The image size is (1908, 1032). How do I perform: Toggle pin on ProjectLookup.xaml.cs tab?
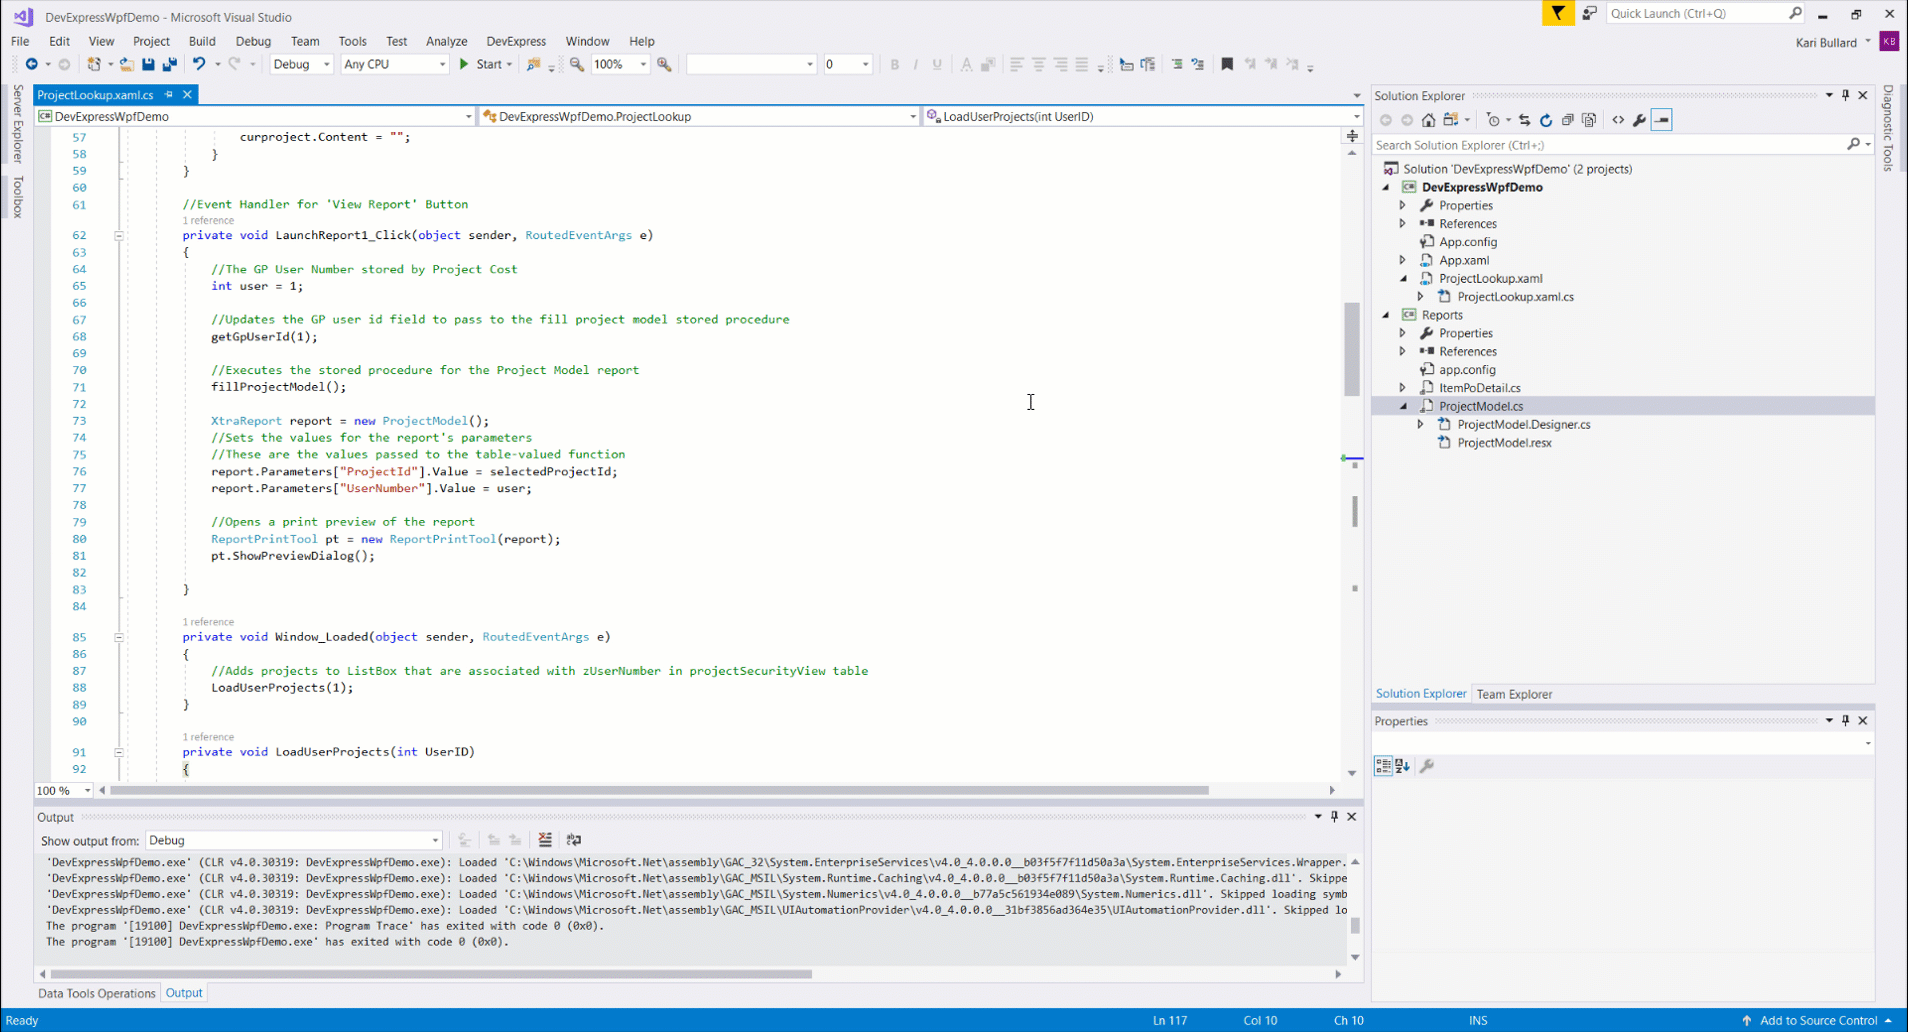[168, 95]
